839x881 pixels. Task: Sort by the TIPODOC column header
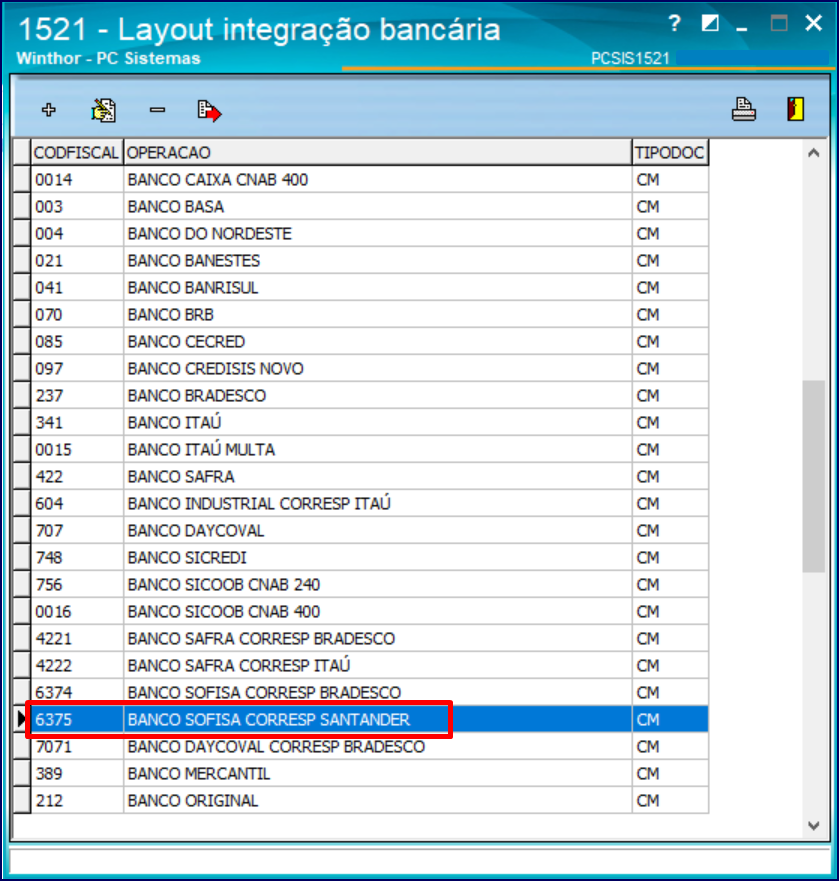tap(670, 152)
